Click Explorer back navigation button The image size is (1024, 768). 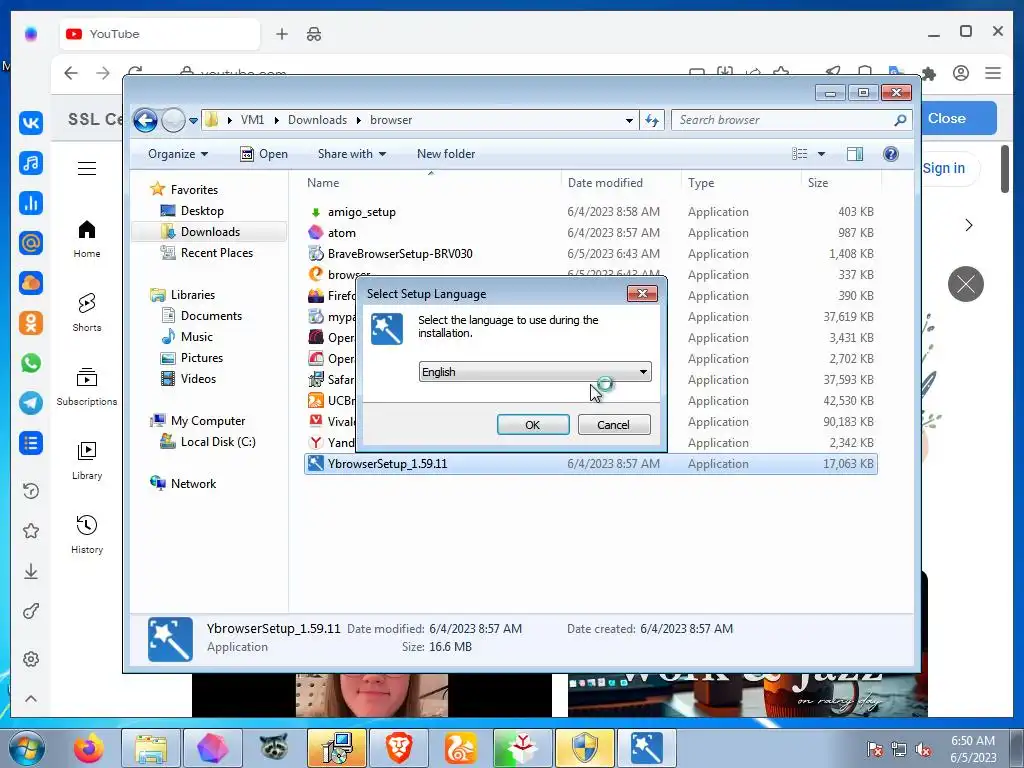point(145,120)
